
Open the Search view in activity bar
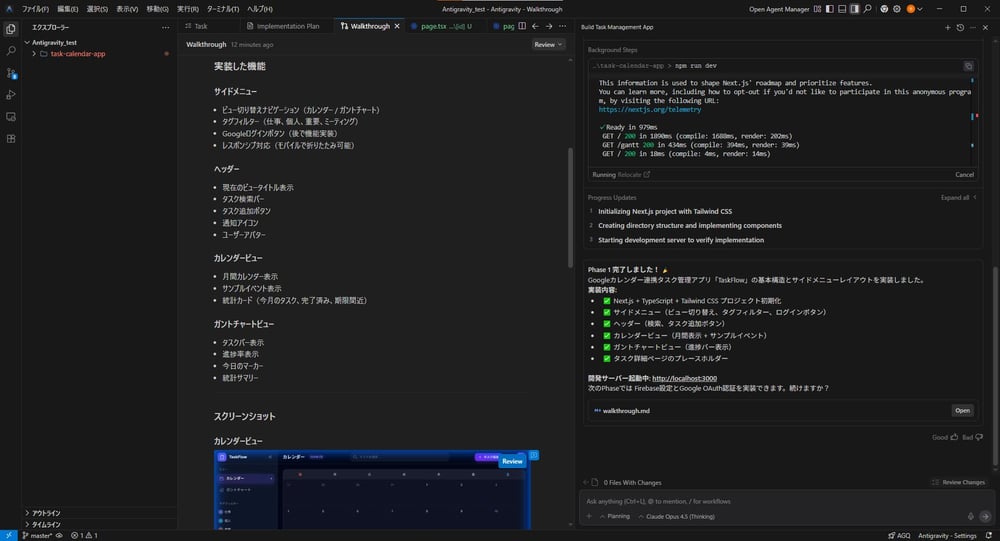11,50
